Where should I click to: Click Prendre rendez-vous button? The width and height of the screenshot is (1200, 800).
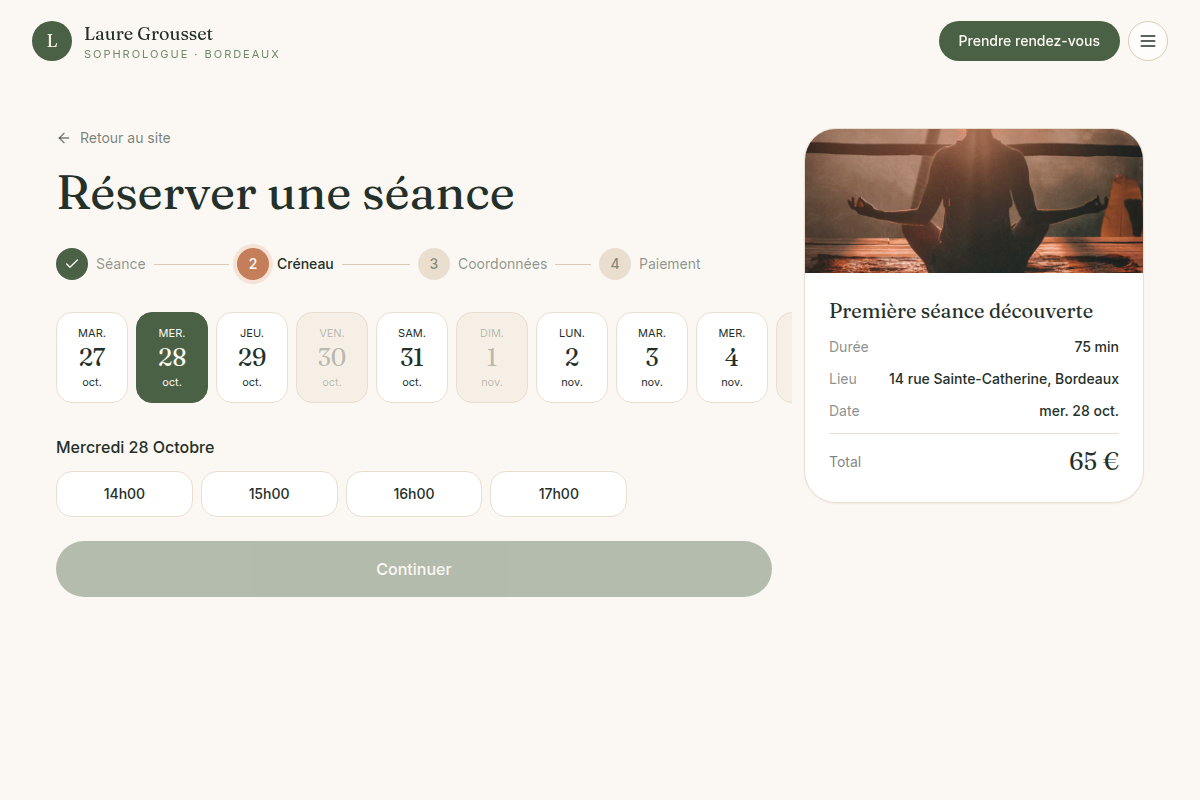point(1029,41)
